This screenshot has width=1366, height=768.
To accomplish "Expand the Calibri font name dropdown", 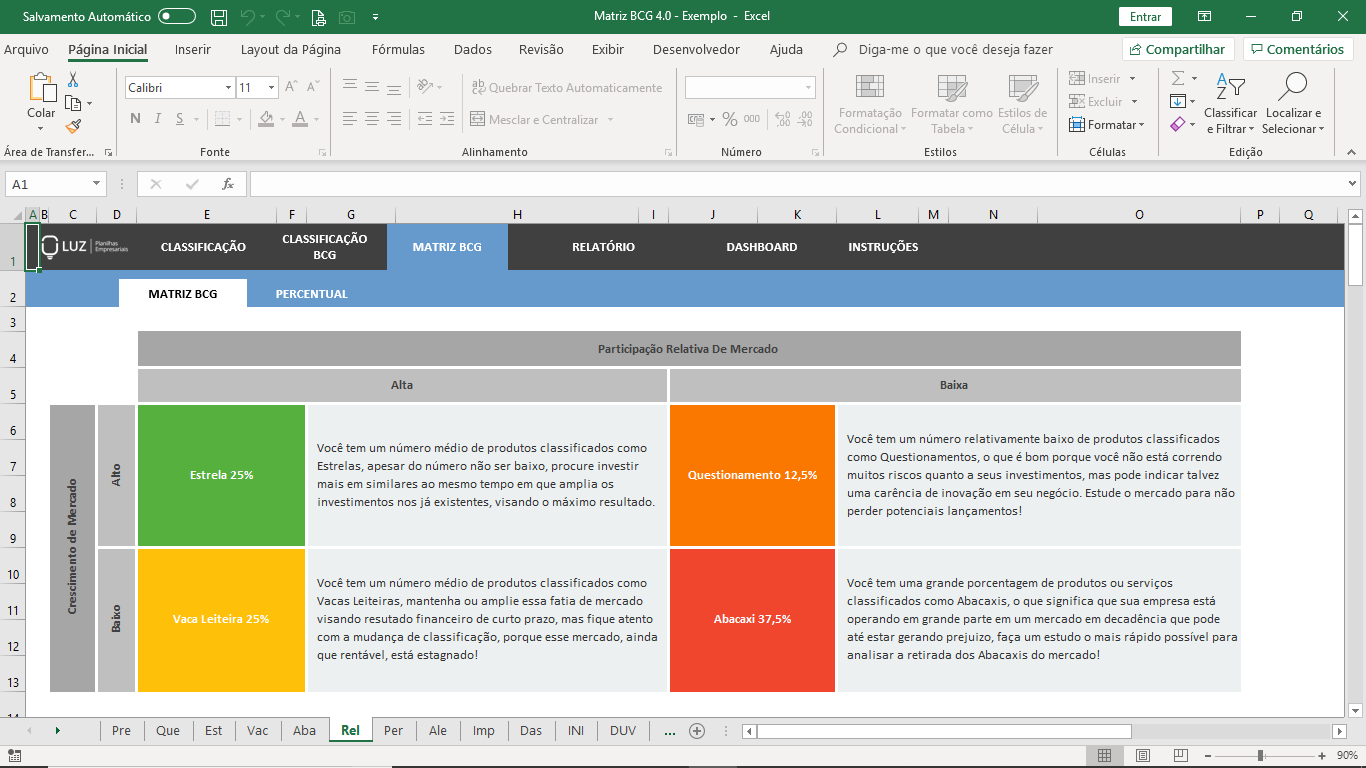I will click(228, 88).
